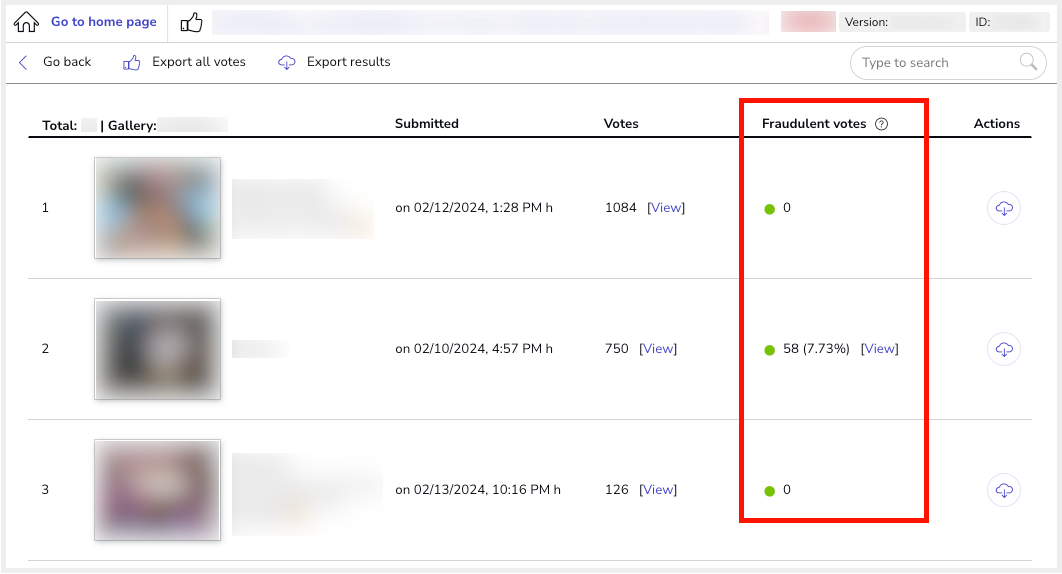Open thumbnail of entry 2

157,349
